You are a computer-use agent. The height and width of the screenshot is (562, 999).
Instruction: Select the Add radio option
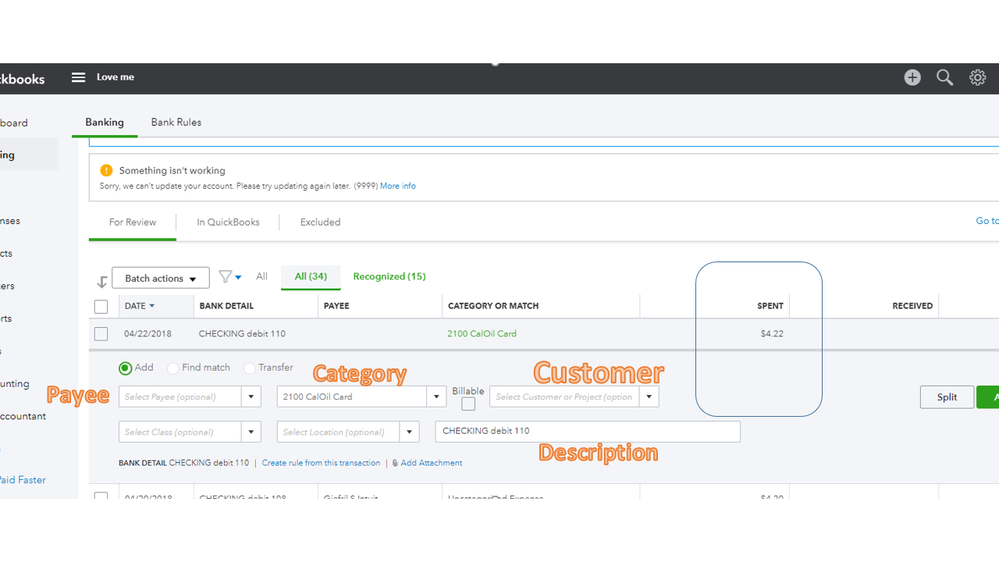[x=126, y=368]
